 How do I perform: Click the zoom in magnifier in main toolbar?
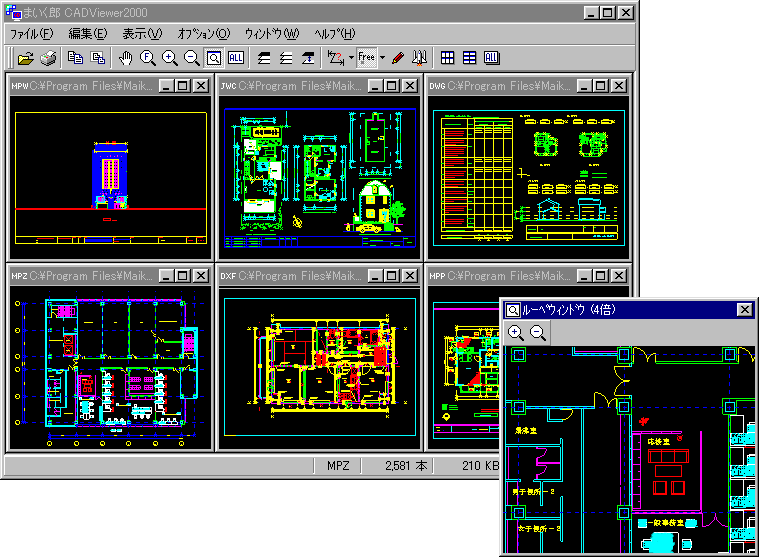click(x=169, y=58)
